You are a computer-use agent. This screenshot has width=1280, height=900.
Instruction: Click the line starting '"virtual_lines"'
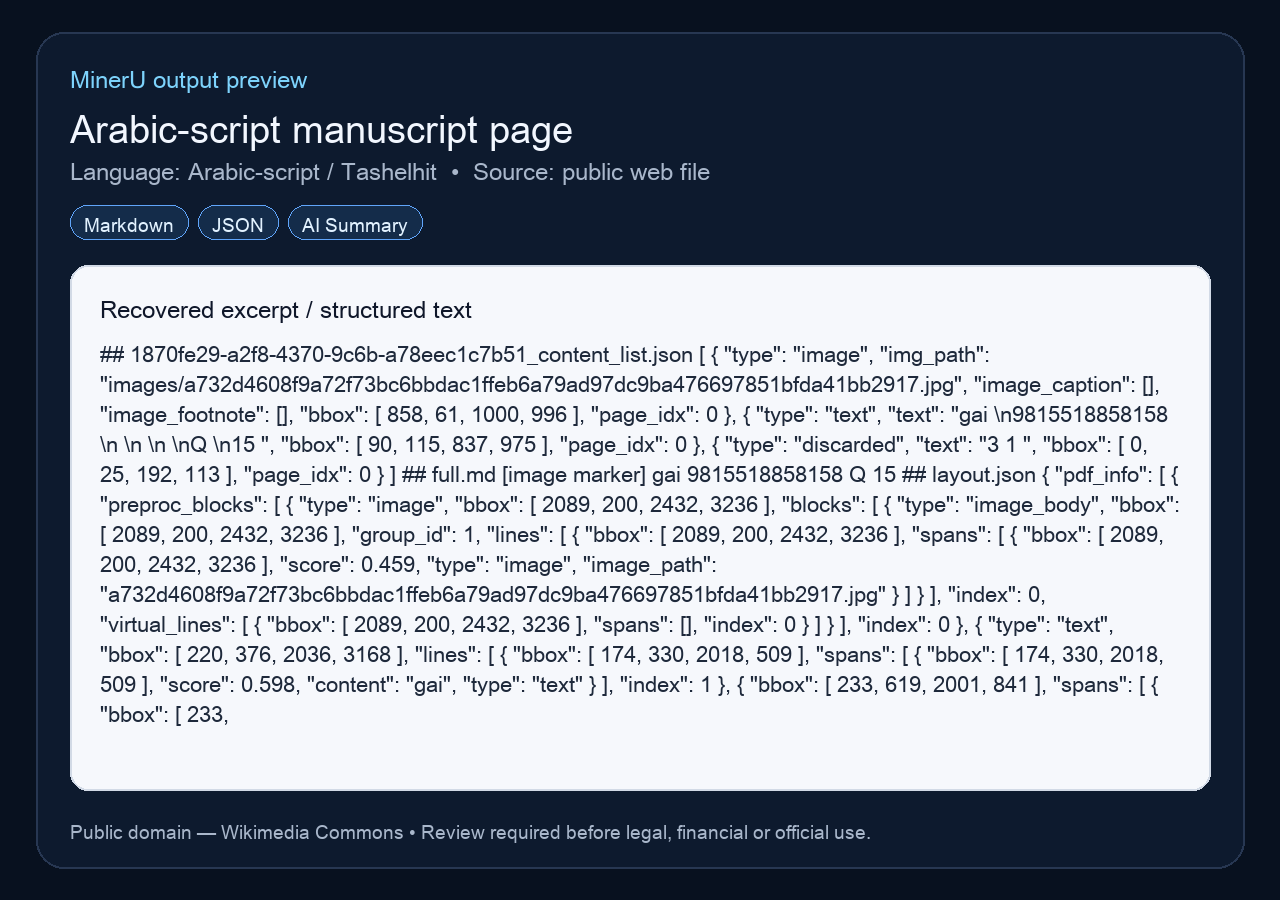[x=608, y=625]
